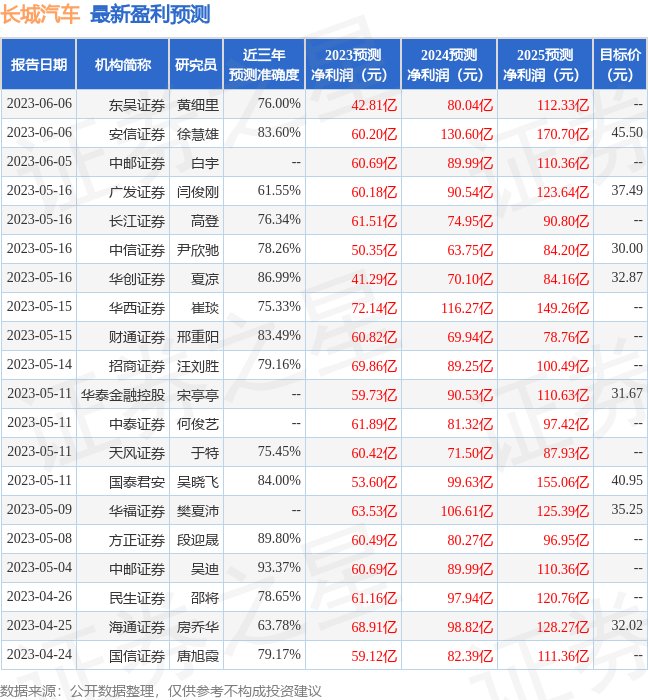Click the 2023-04-24 date cell

tap(39, 654)
